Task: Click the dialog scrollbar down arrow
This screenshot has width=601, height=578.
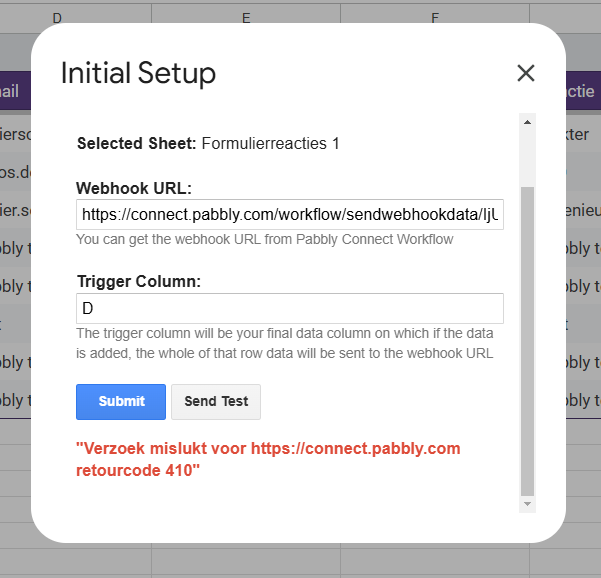Action: pyautogui.click(x=527, y=504)
